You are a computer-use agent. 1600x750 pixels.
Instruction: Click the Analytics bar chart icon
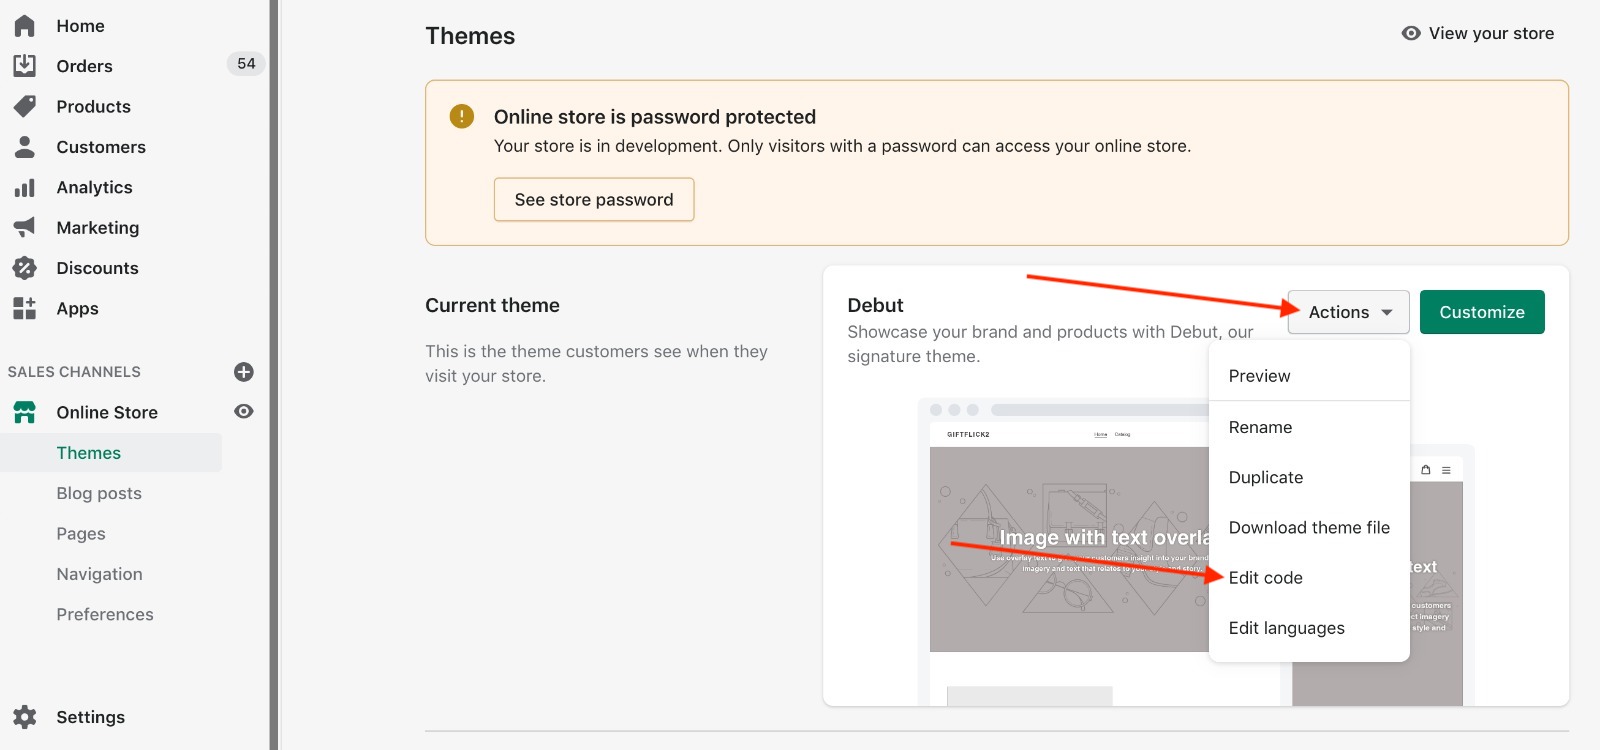(x=25, y=187)
